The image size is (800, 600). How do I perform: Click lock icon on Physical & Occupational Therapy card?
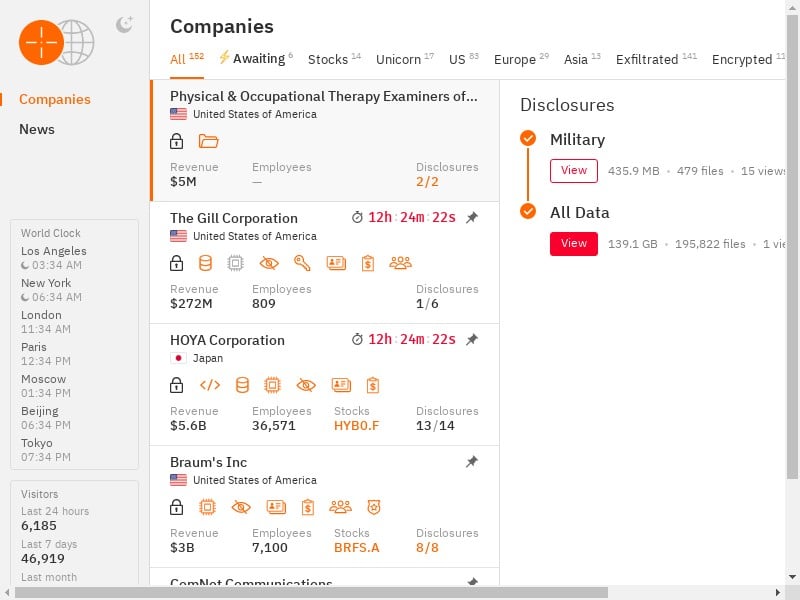click(x=177, y=141)
